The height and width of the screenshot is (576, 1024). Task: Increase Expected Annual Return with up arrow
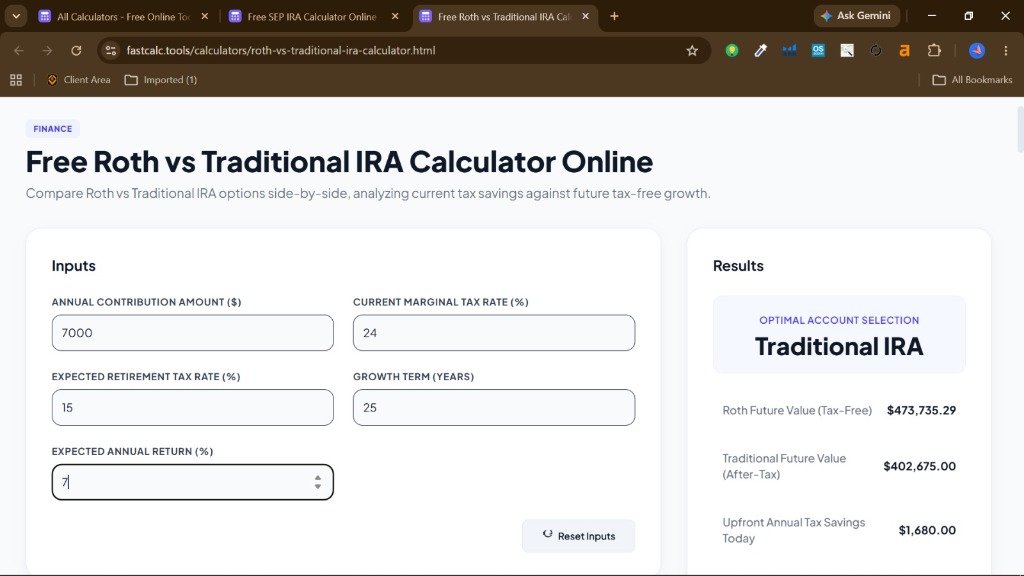pyautogui.click(x=318, y=478)
